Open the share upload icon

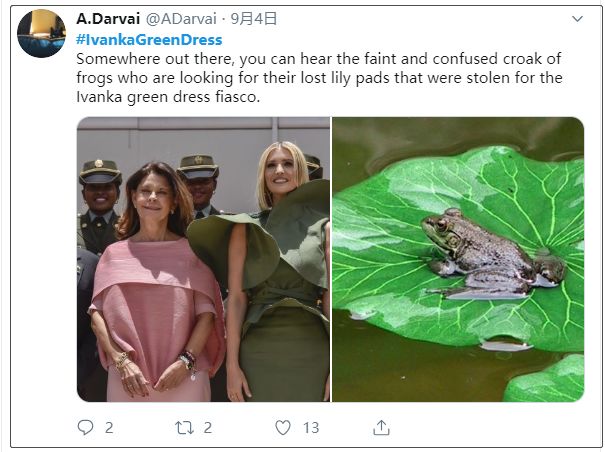(x=381, y=427)
